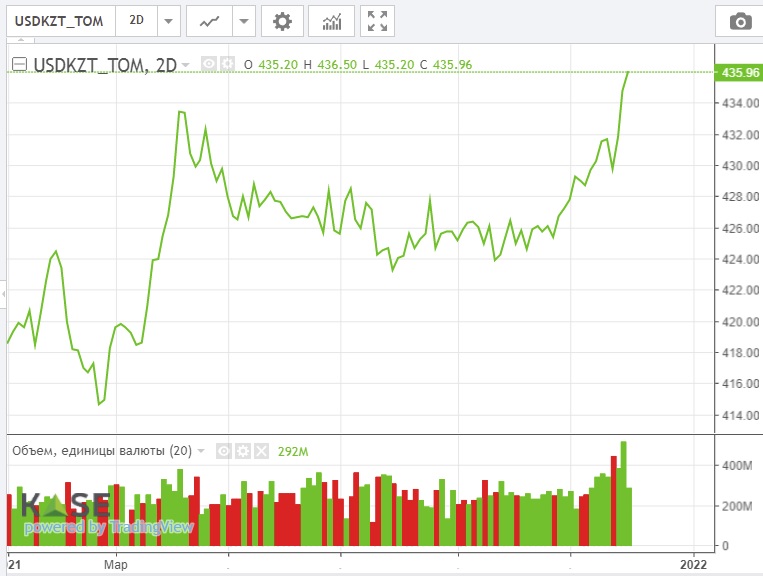Click the open value O 435.20 in legend
This screenshot has height=576, width=763.
(x=270, y=64)
